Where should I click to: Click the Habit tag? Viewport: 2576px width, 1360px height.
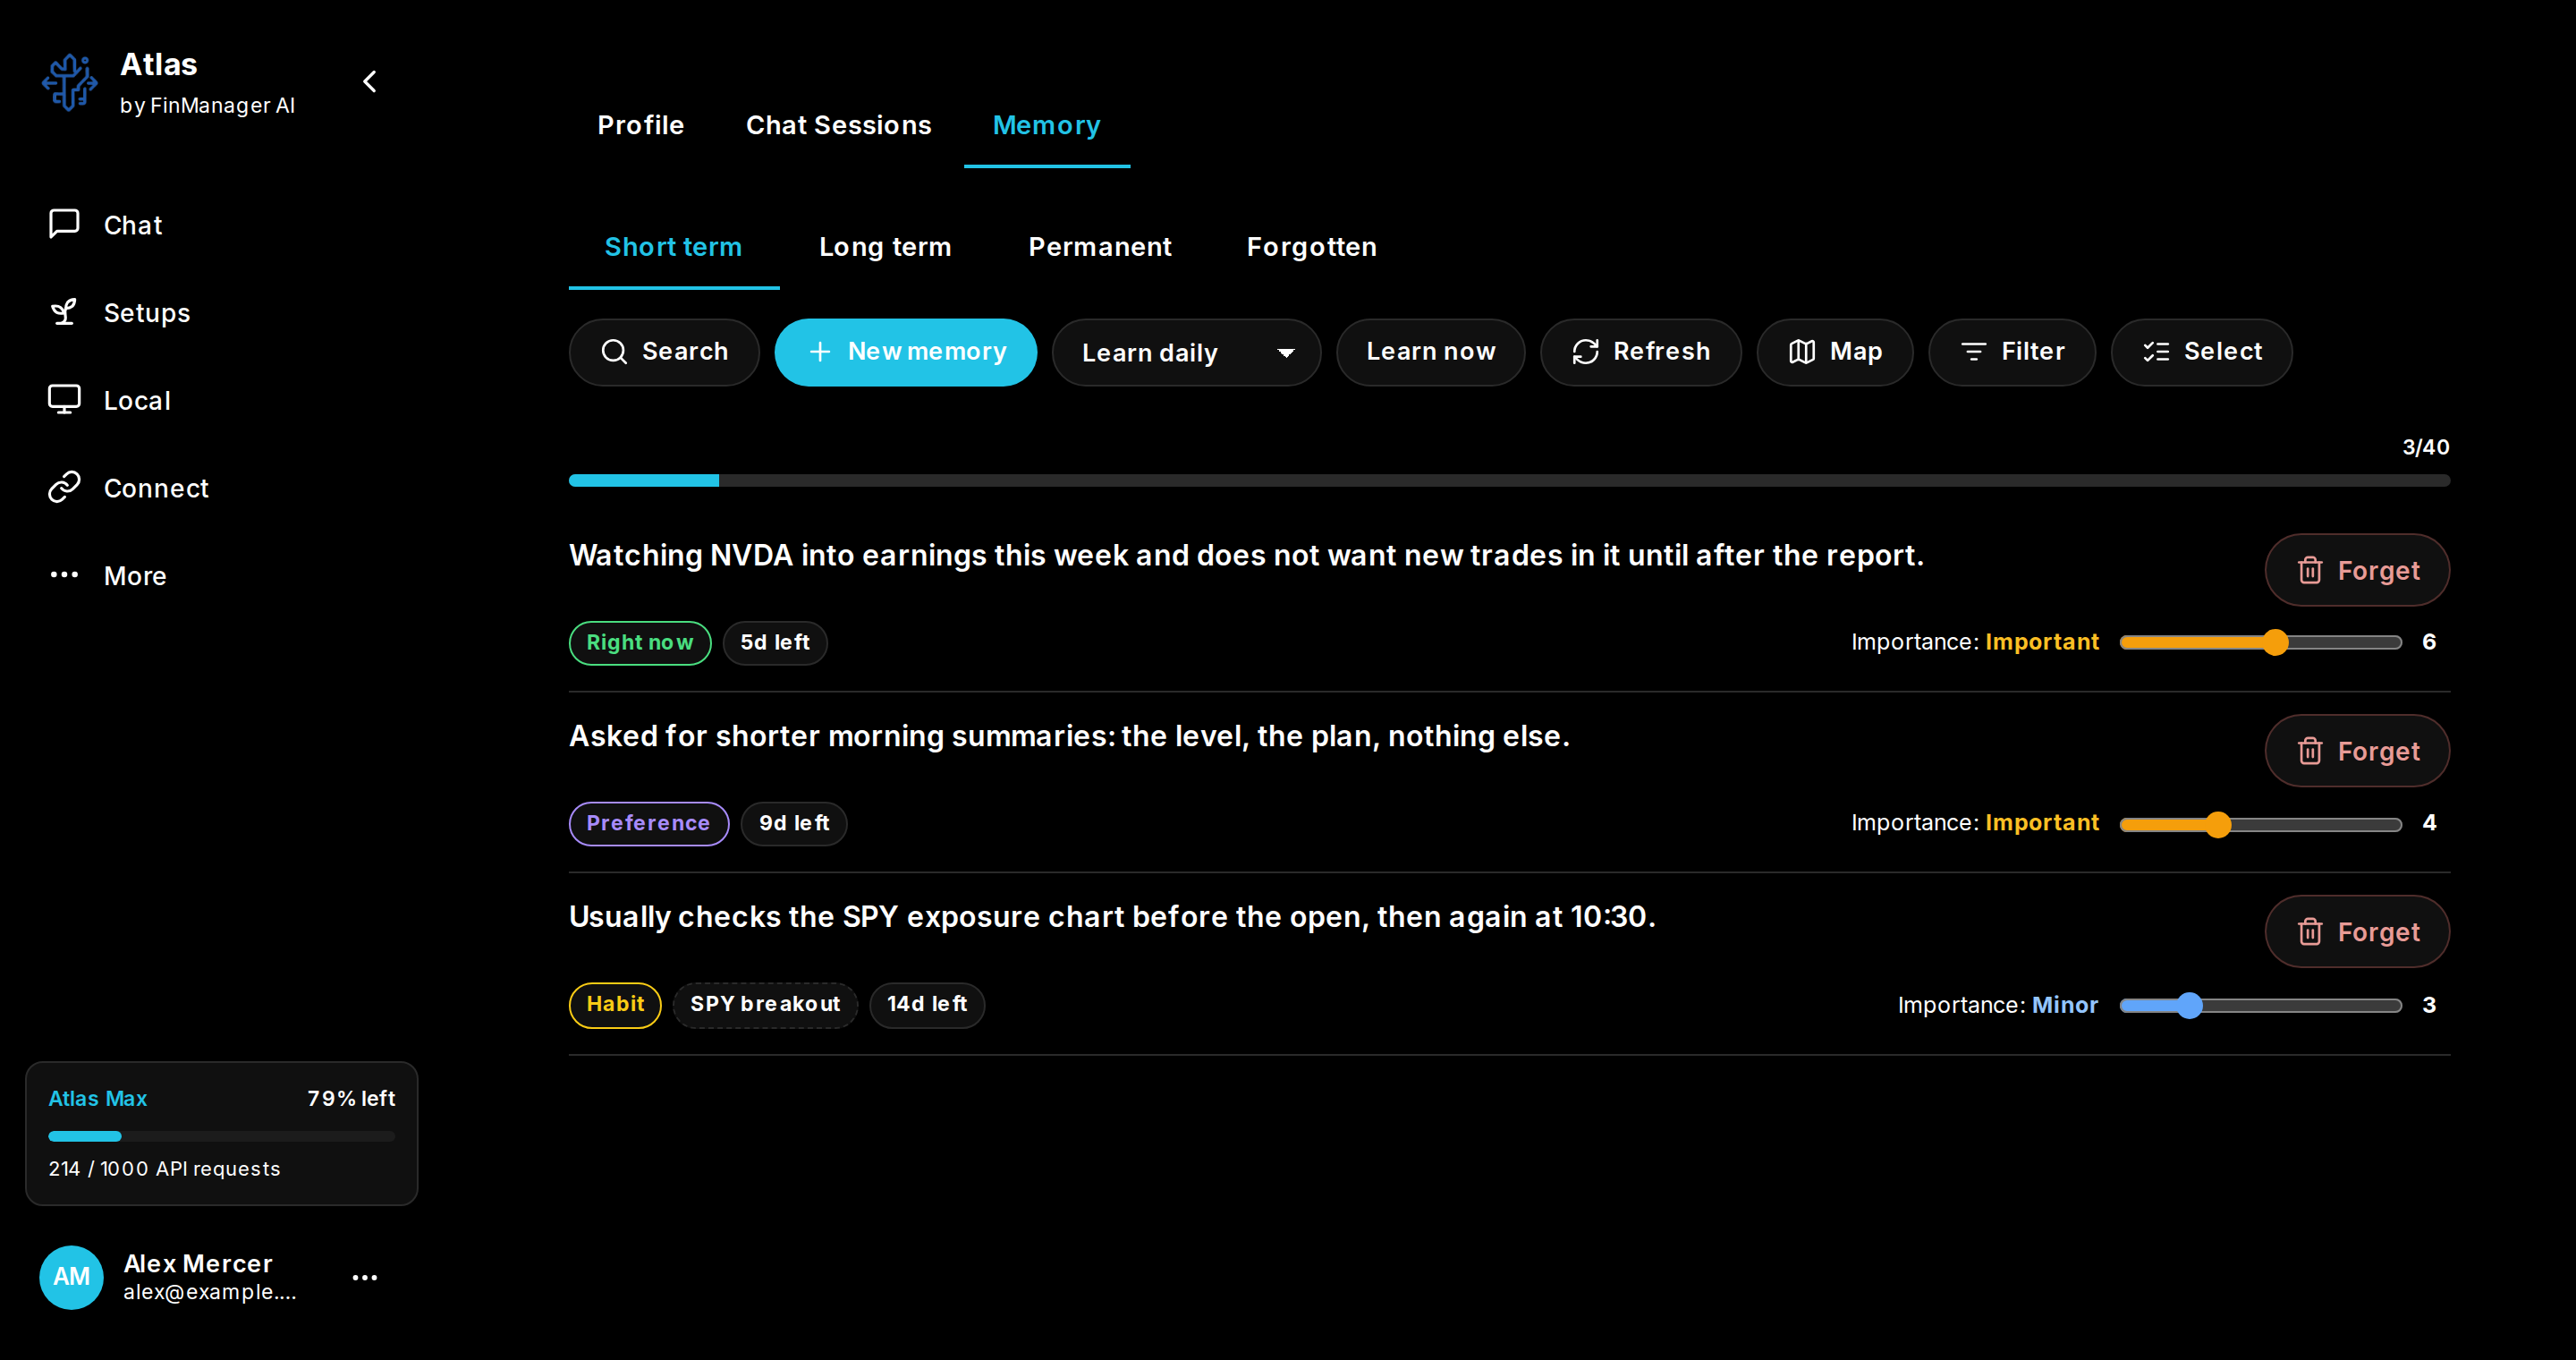click(x=615, y=1005)
